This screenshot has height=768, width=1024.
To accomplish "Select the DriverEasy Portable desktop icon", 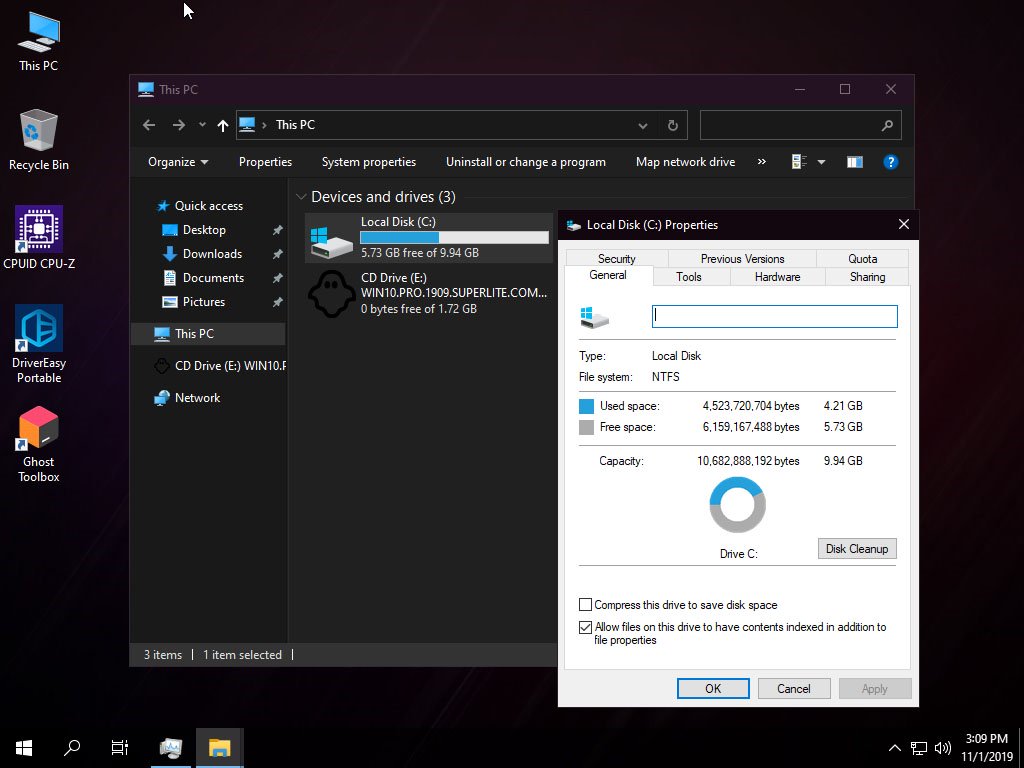I will [39, 344].
